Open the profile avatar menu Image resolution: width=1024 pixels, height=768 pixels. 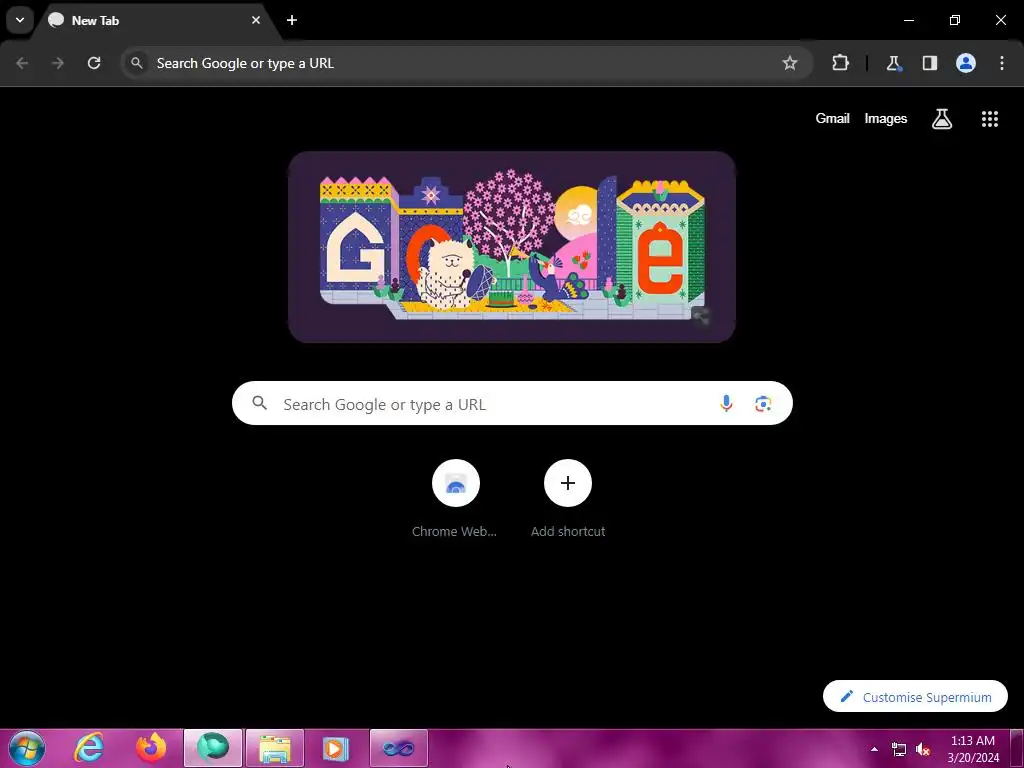pos(966,63)
